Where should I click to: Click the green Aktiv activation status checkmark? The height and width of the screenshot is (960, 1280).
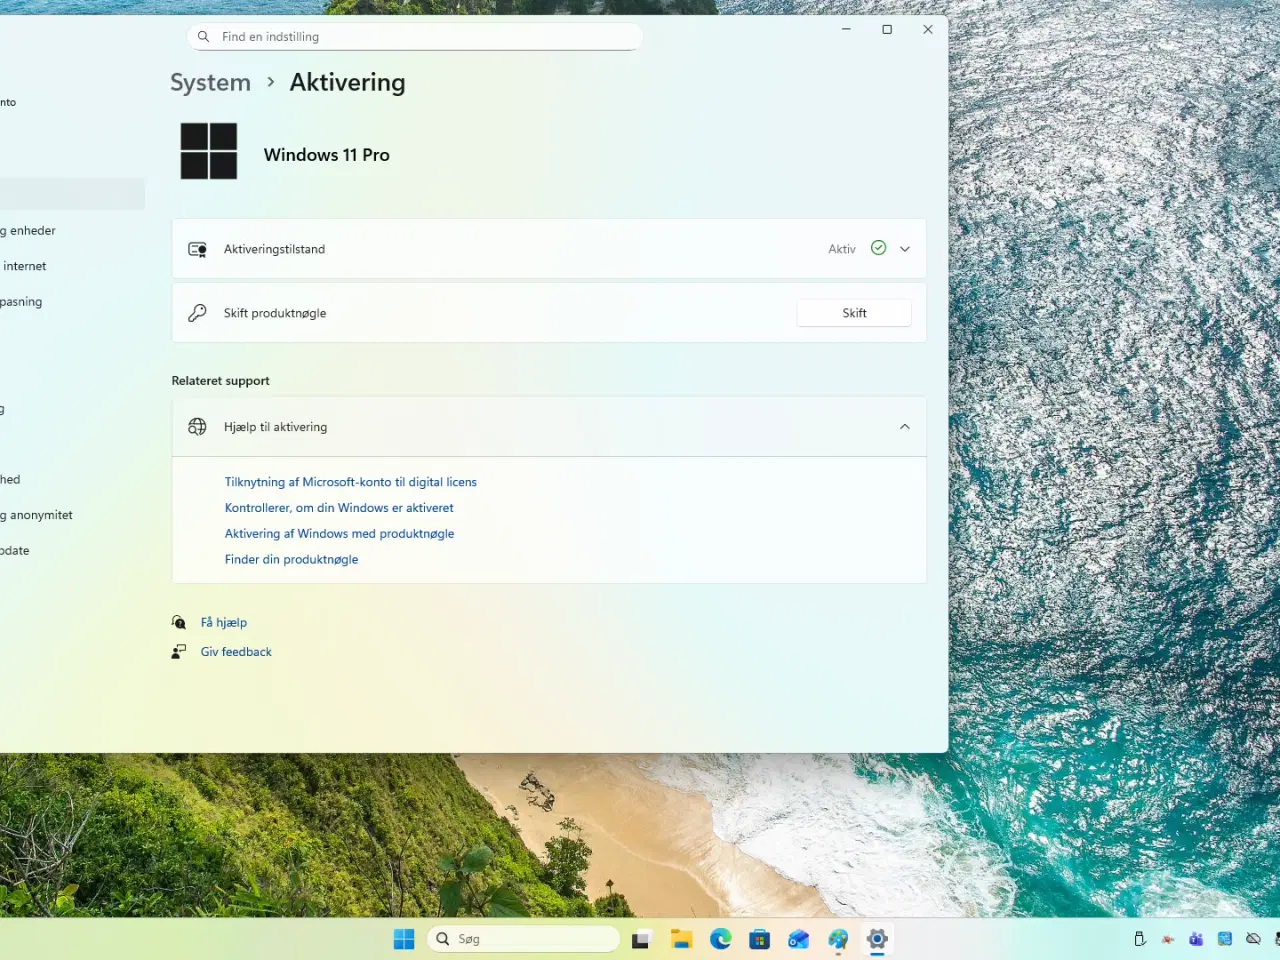coord(878,248)
